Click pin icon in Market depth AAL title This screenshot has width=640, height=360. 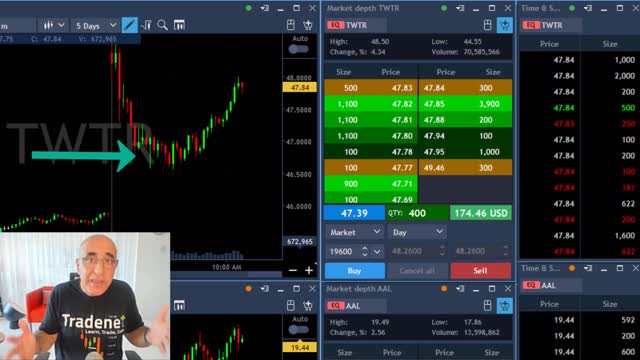(460, 289)
